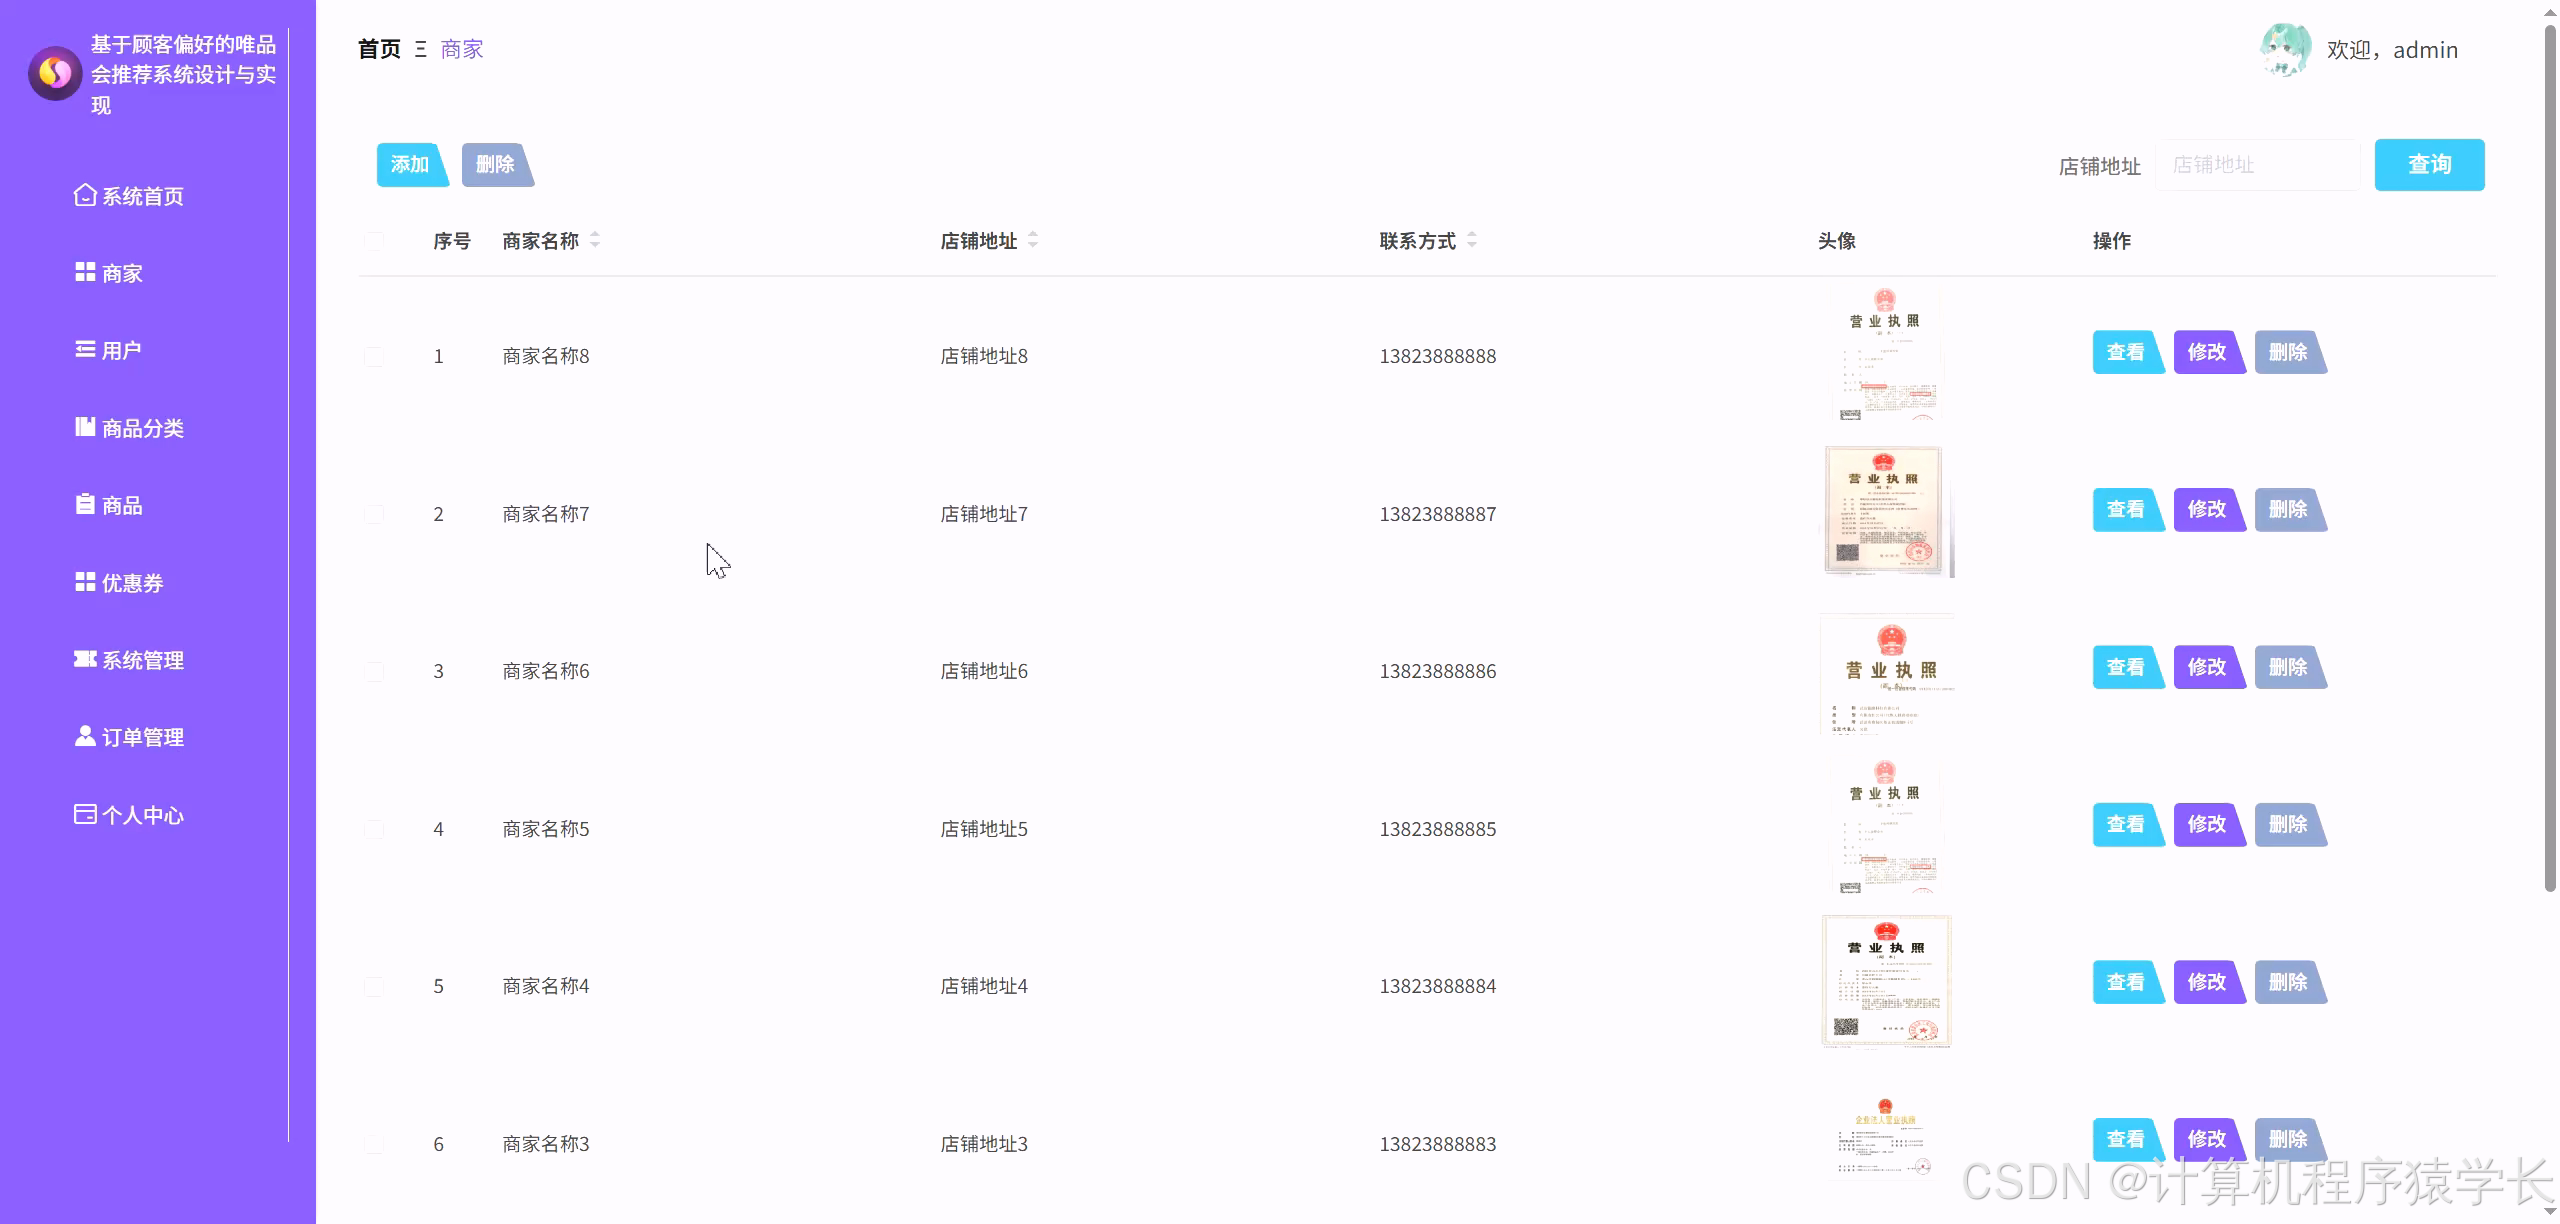Click the person icon beside 订单管理
The image size is (2560, 1224).
[85, 736]
